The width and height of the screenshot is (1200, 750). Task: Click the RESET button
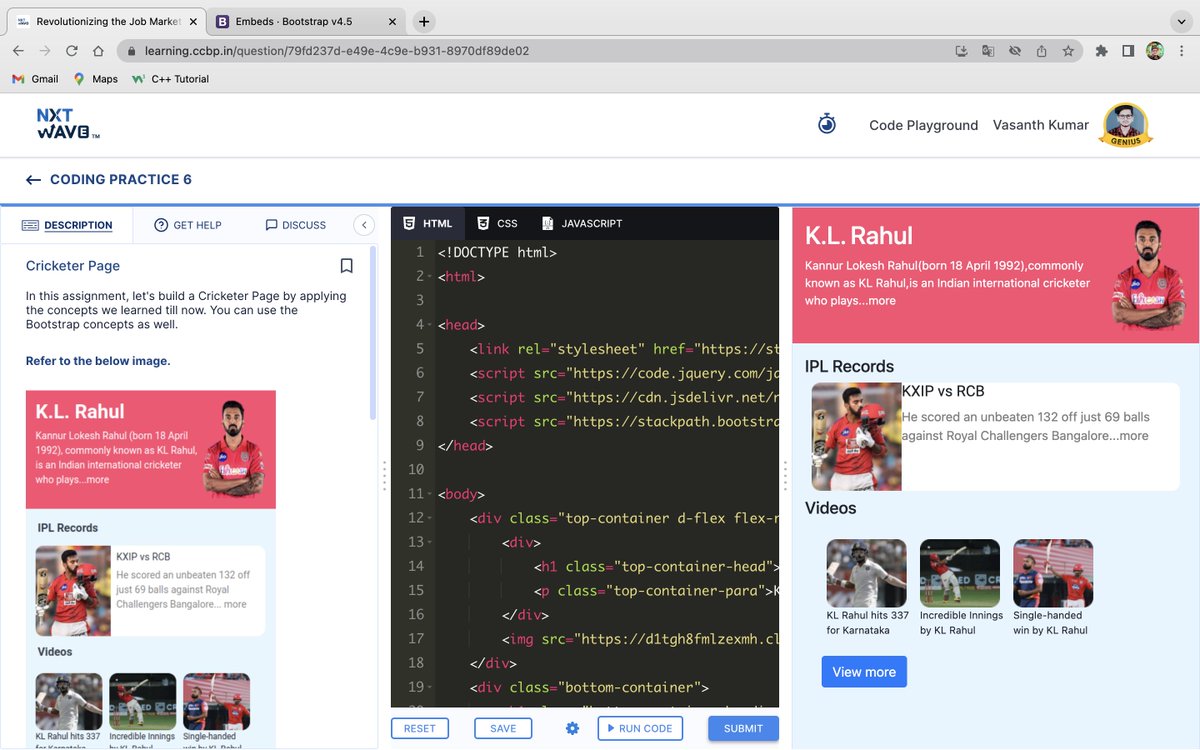click(x=420, y=728)
